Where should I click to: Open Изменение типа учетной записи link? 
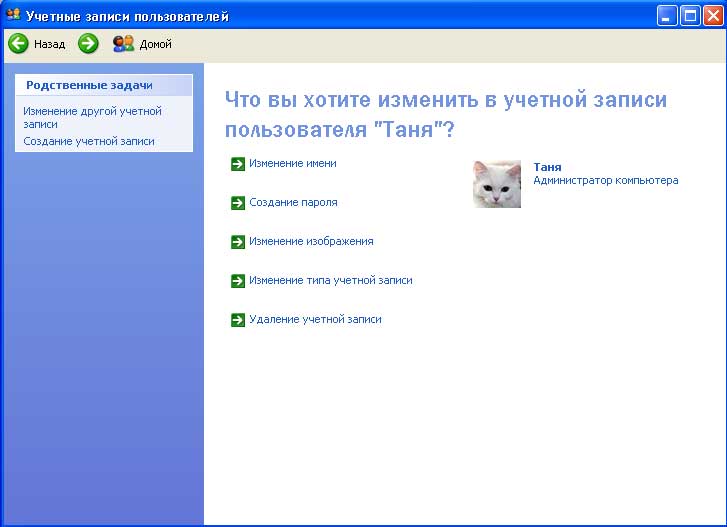pos(331,280)
